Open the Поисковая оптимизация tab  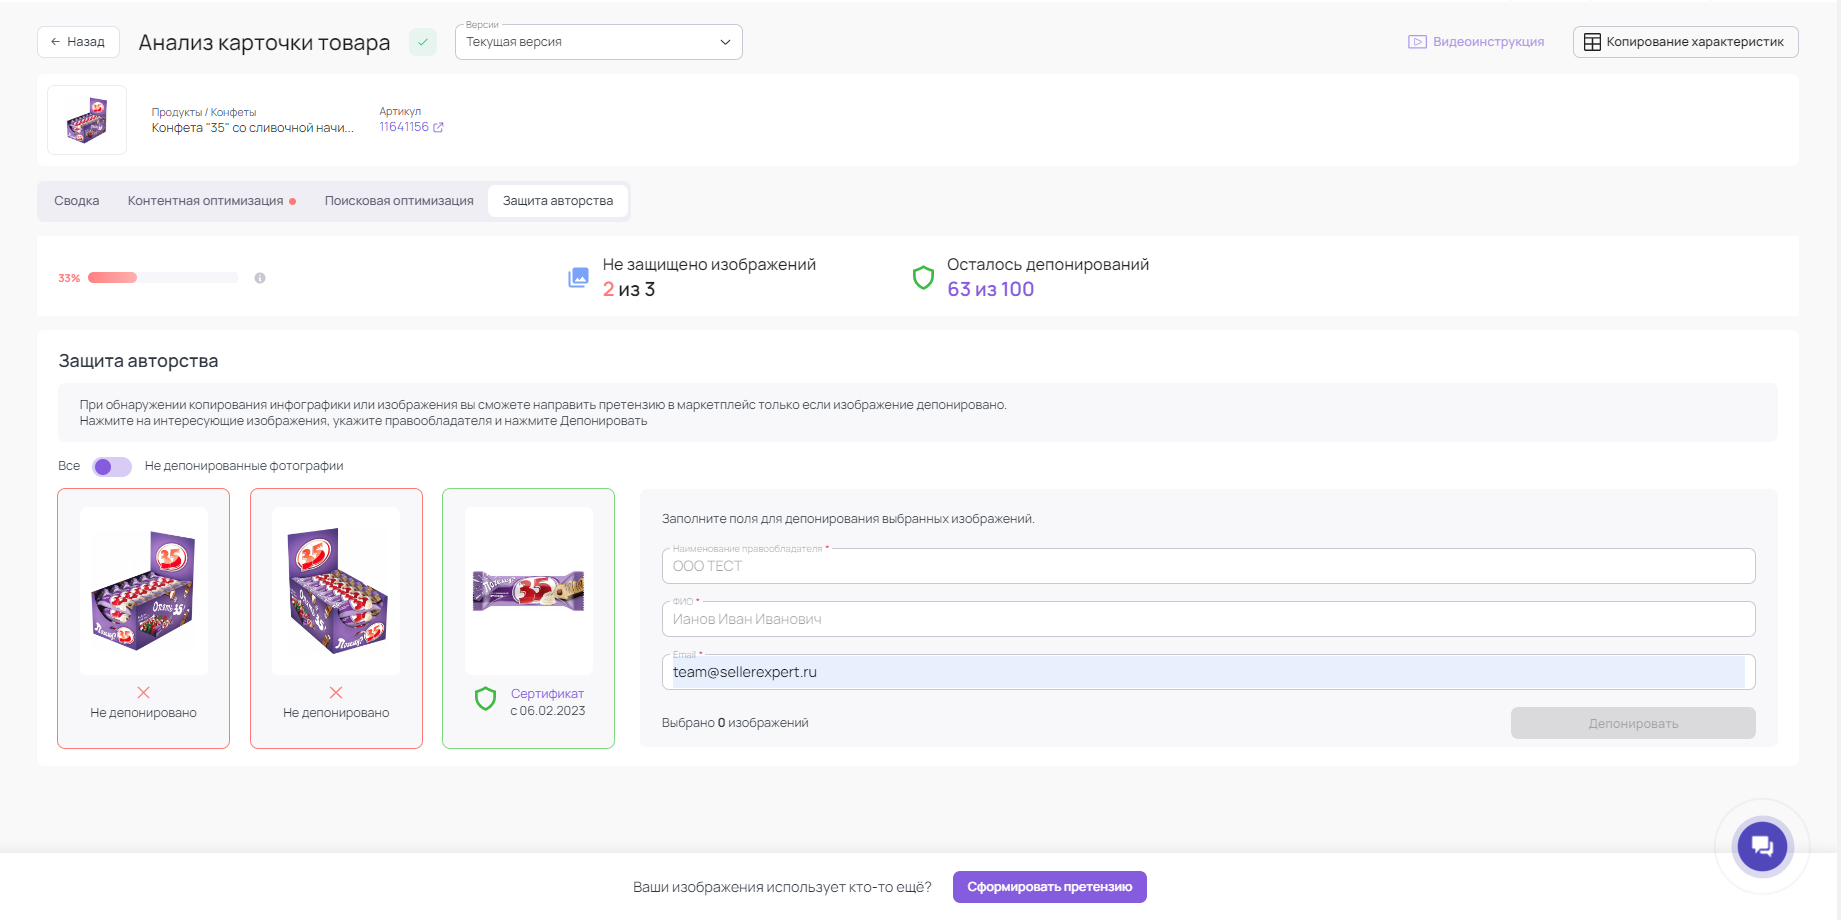point(399,201)
